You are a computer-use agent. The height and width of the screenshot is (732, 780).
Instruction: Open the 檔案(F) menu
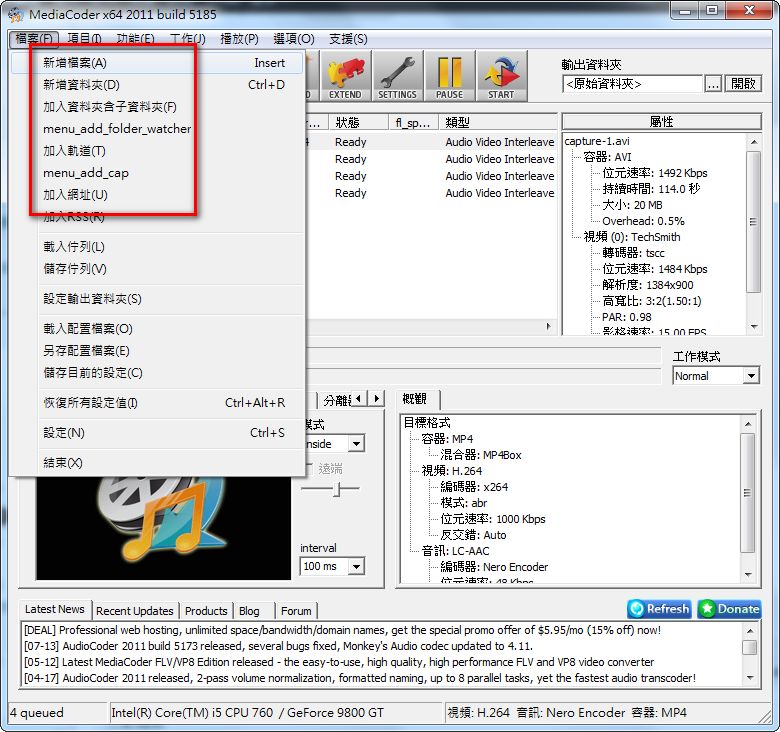[34, 38]
